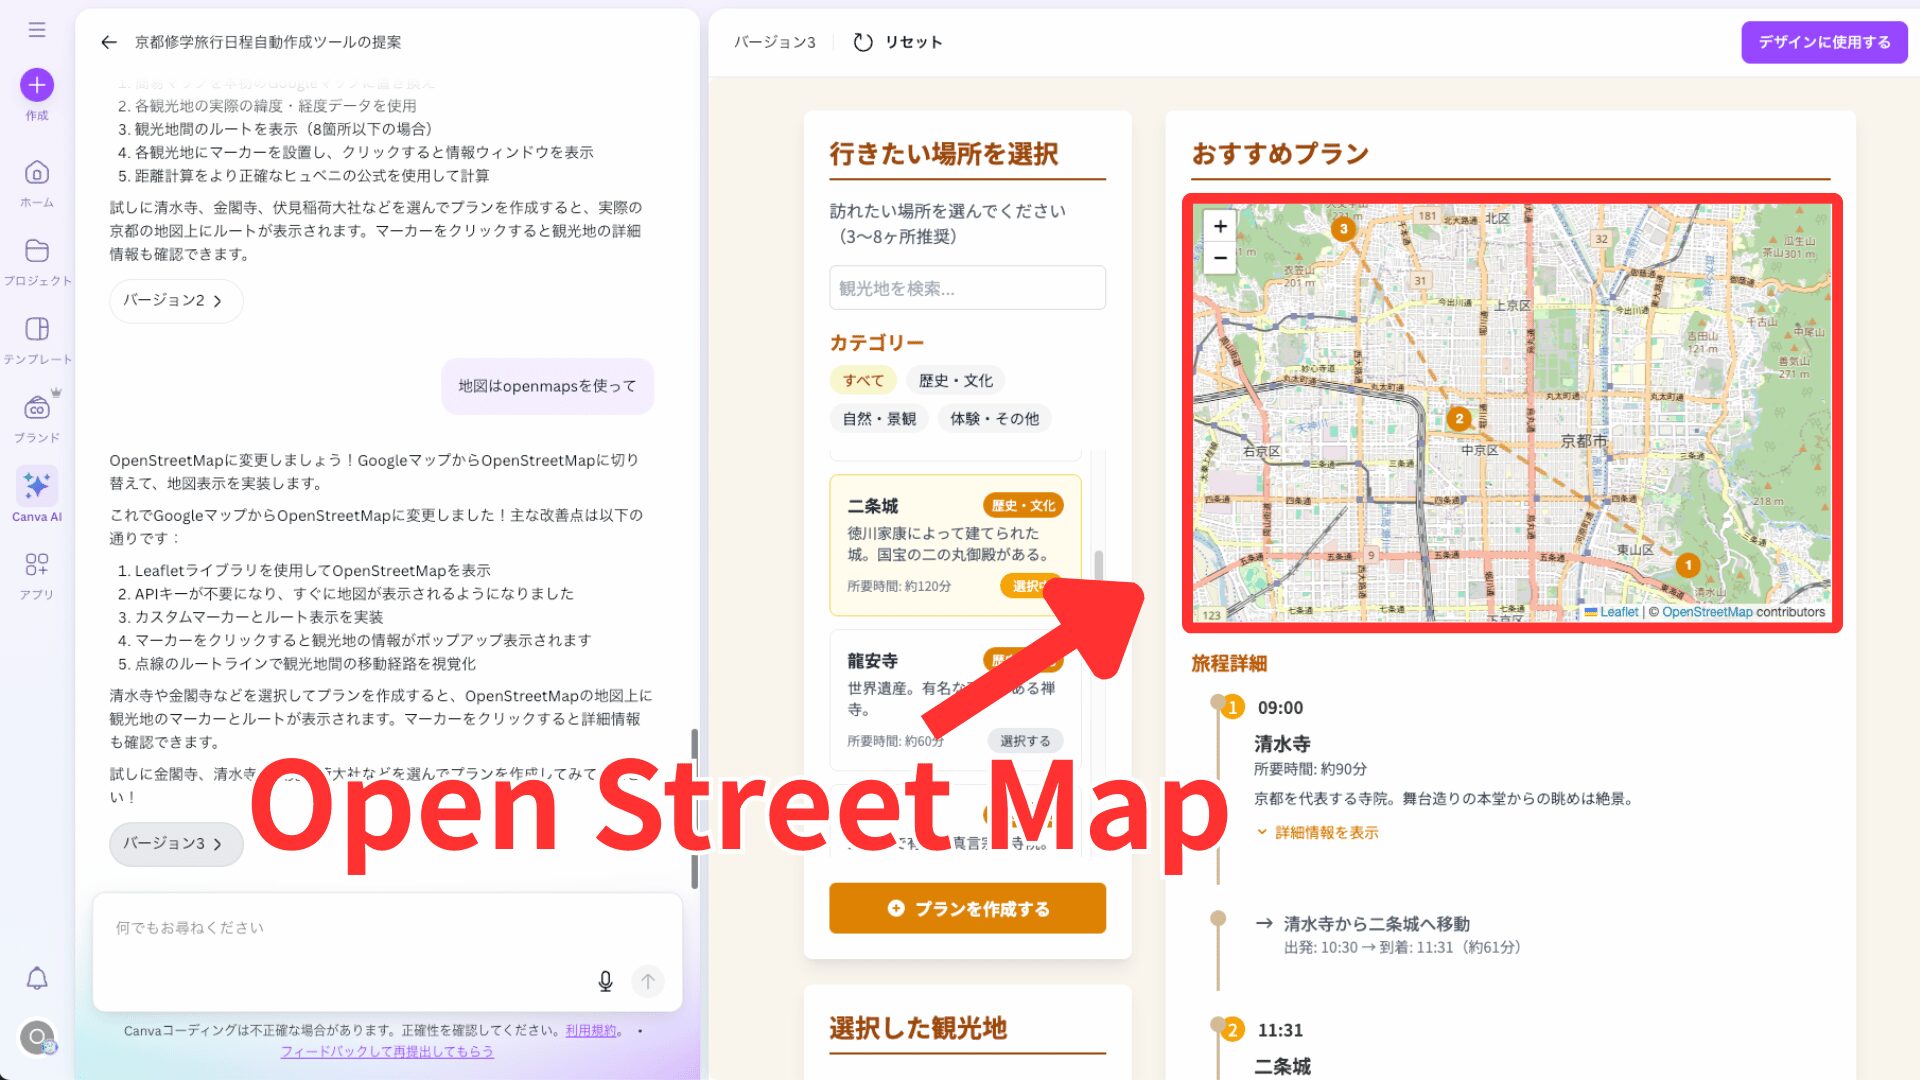Open the hamburger menu icon

[x=37, y=30]
